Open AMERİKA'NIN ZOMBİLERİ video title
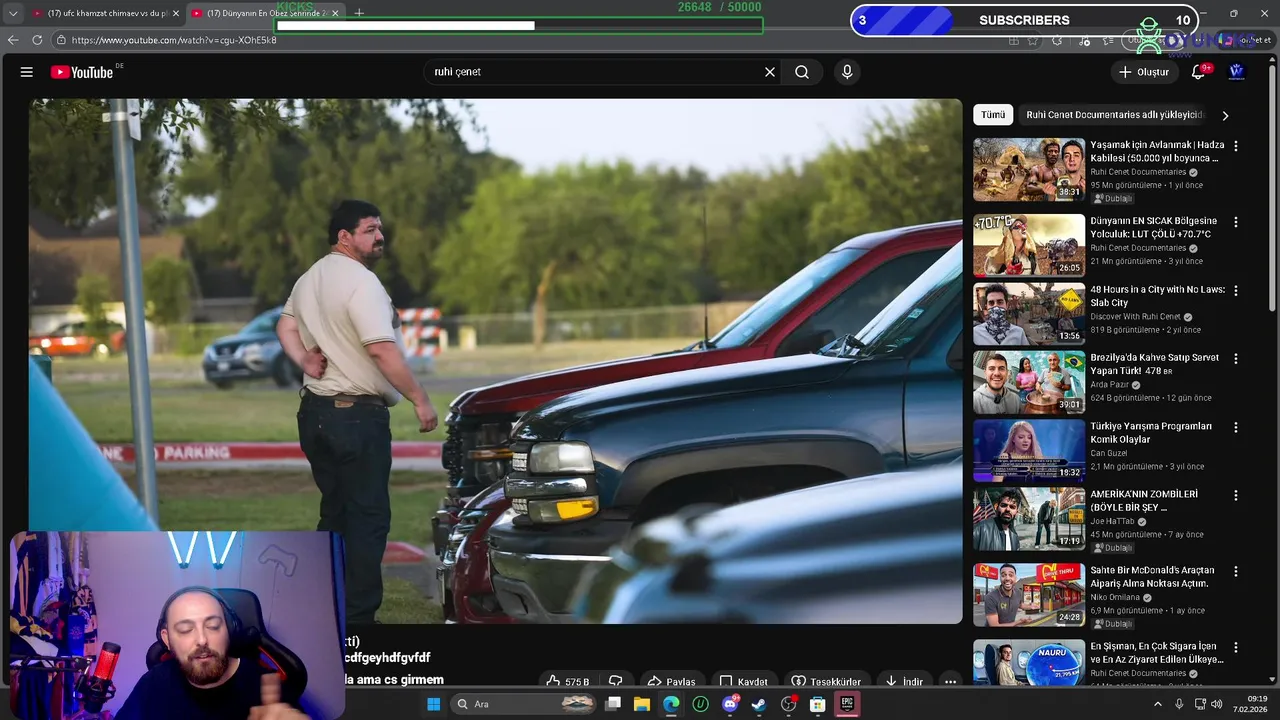1280x720 pixels. [1144, 500]
